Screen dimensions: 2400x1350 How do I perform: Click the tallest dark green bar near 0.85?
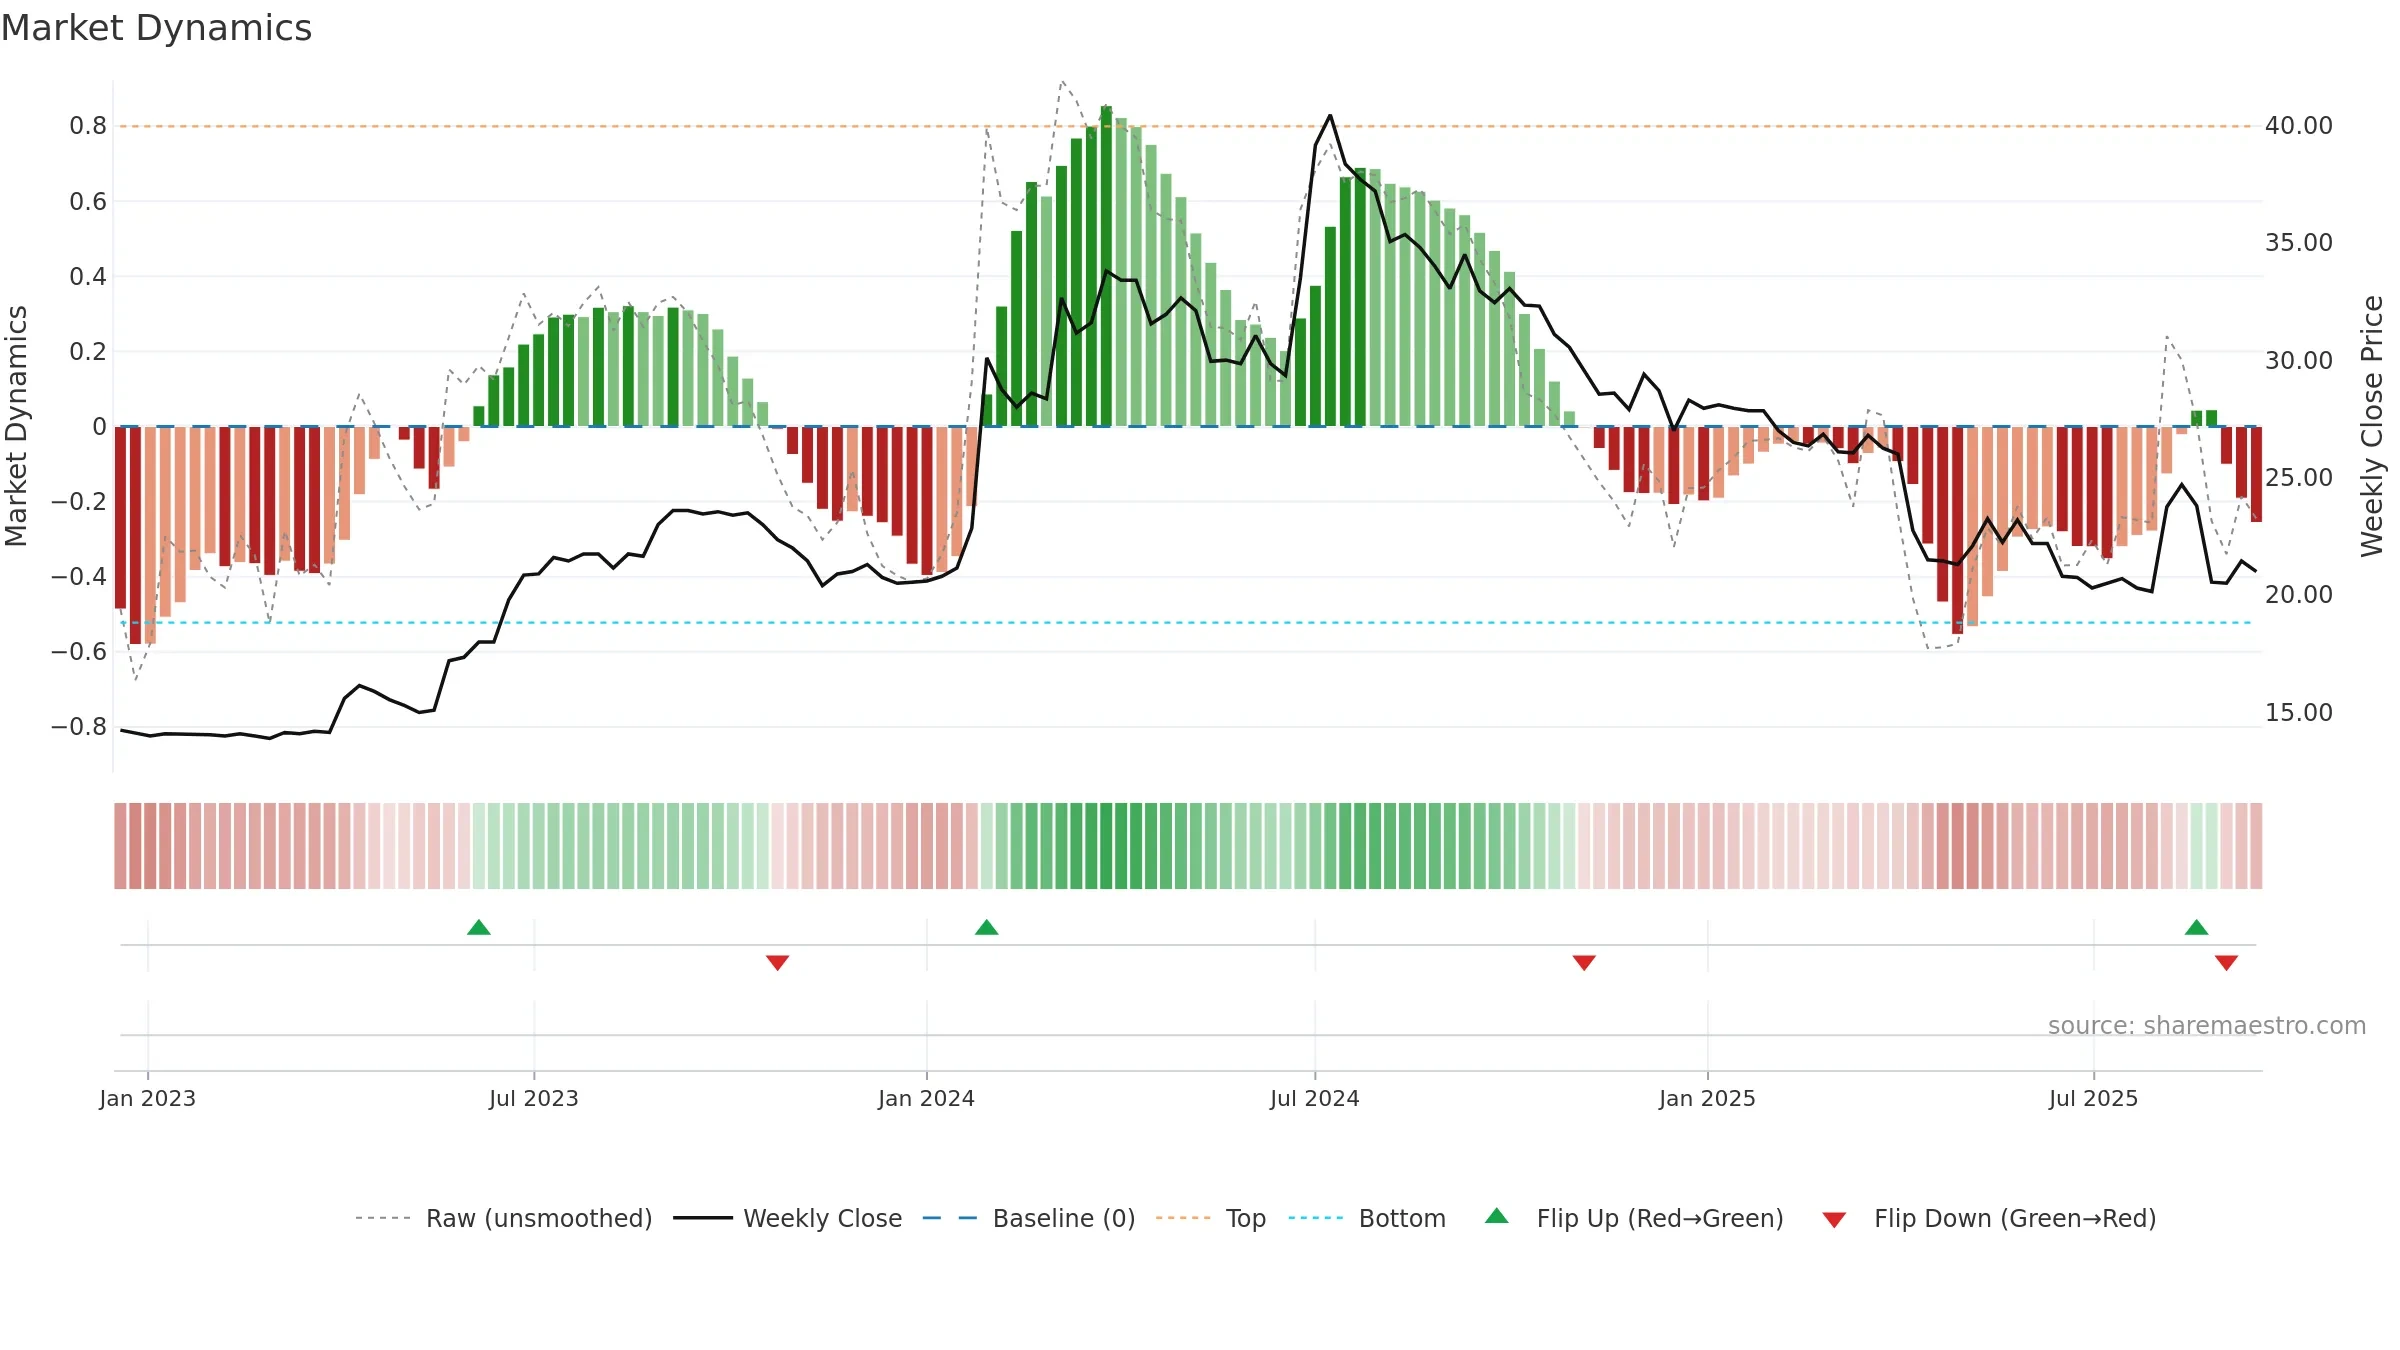(x=1106, y=266)
